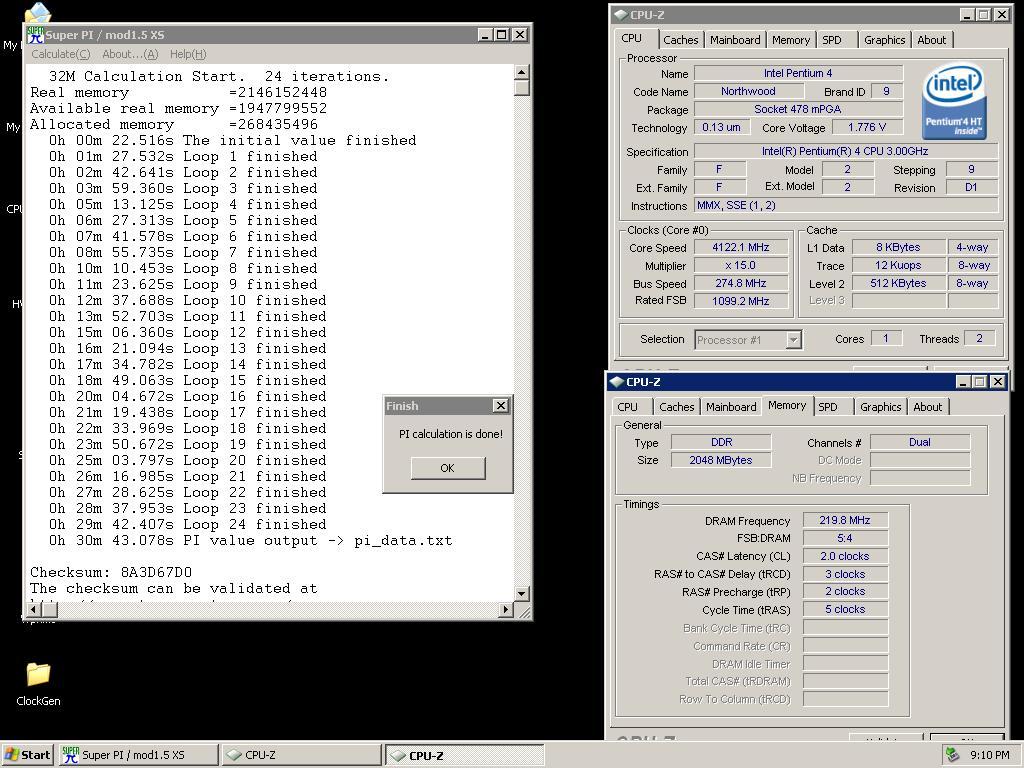This screenshot has width=1024, height=768.
Task: Switch to Memory tab in upper CPU-Z
Action: click(x=790, y=40)
